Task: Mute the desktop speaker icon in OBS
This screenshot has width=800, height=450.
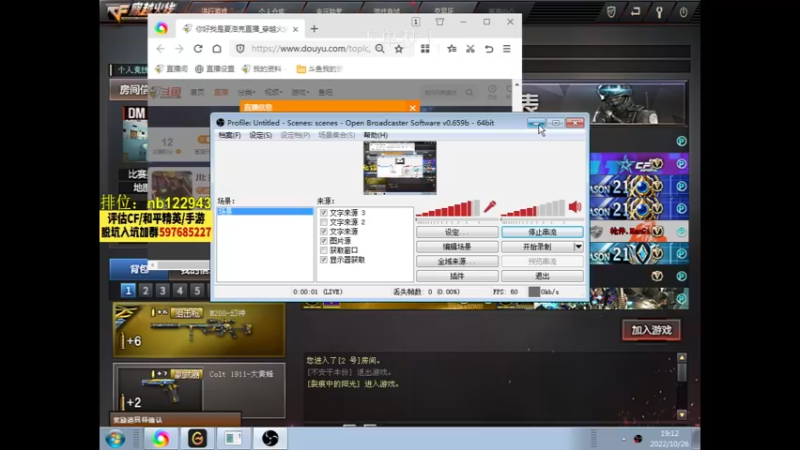Action: click(x=575, y=207)
